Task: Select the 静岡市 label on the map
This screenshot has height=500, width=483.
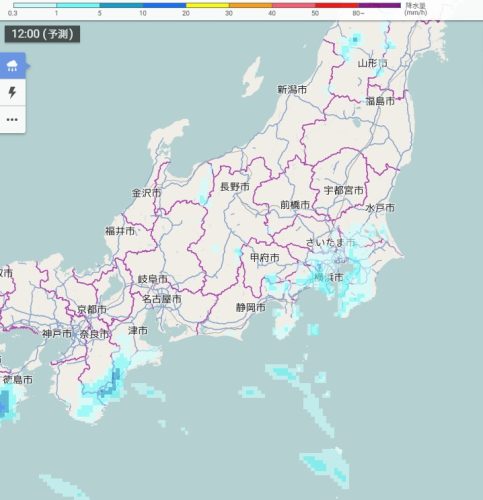Action: point(251,307)
